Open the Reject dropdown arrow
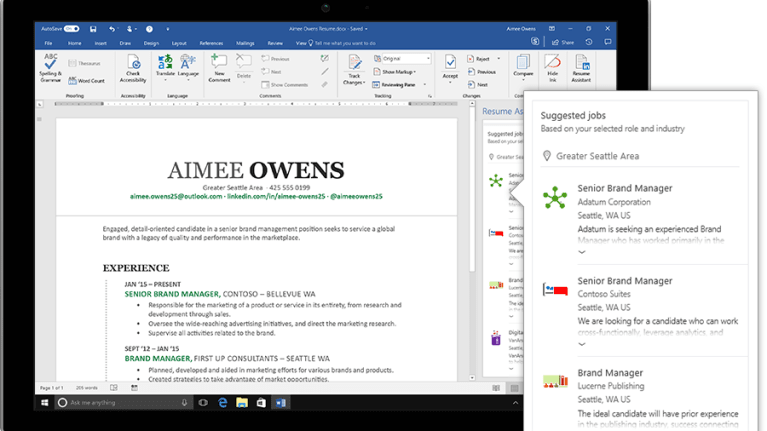Image resolution: width=767 pixels, height=431 pixels. [498, 59]
